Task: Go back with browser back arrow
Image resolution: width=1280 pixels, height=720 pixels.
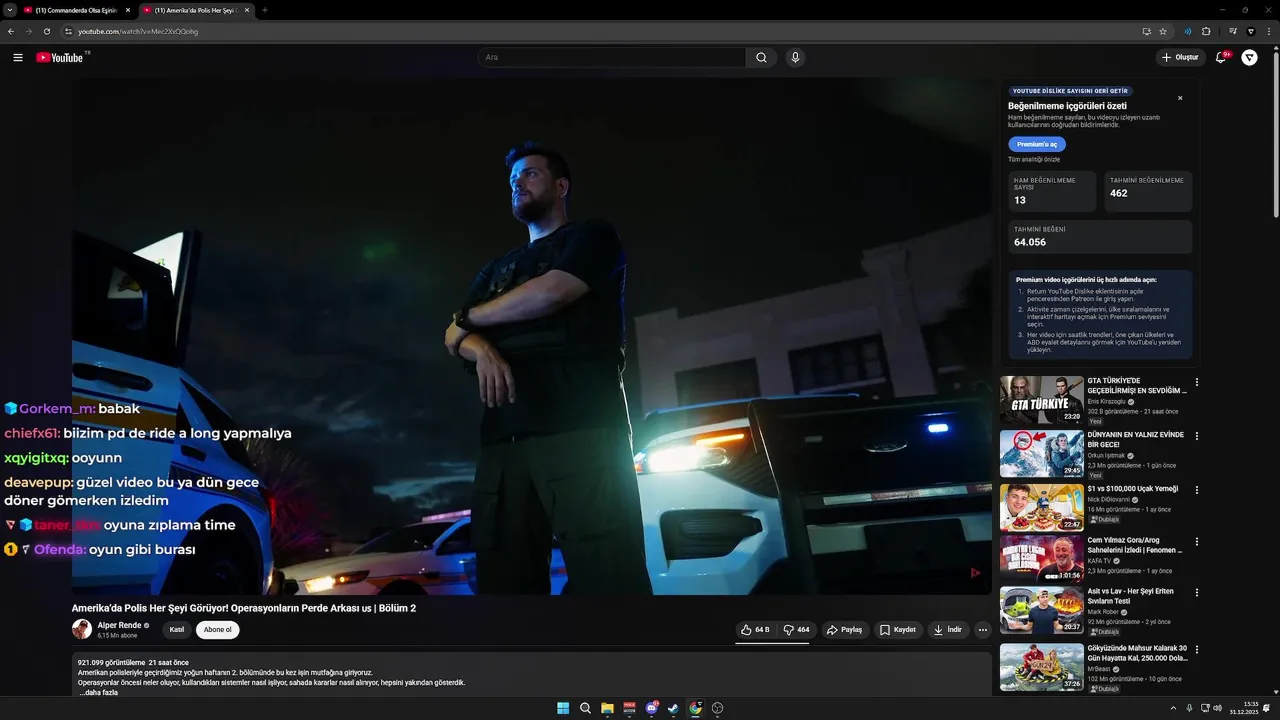Action: coord(10,31)
